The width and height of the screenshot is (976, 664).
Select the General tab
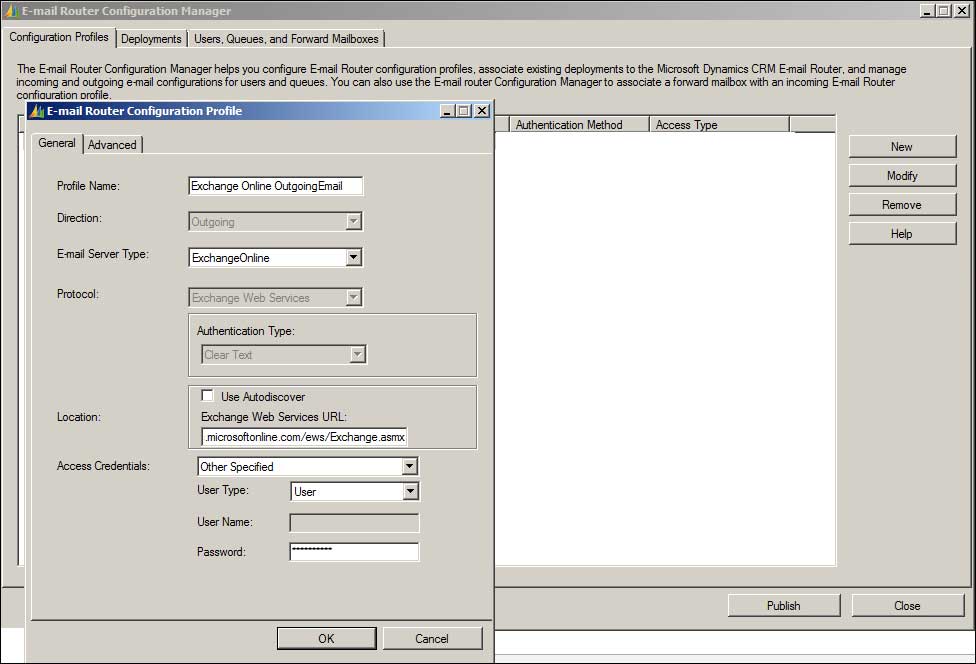57,144
